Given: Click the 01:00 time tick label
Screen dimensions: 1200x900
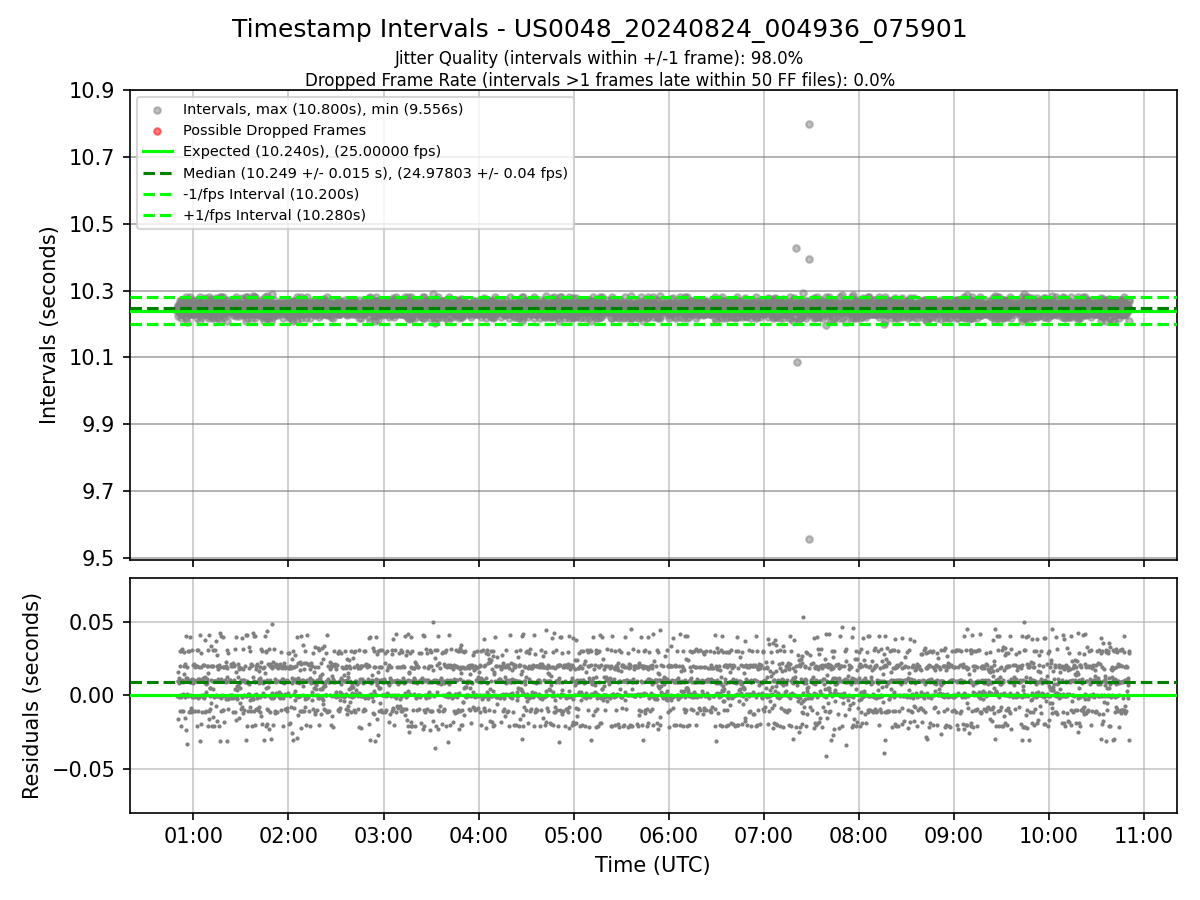Looking at the screenshot, I should (193, 835).
